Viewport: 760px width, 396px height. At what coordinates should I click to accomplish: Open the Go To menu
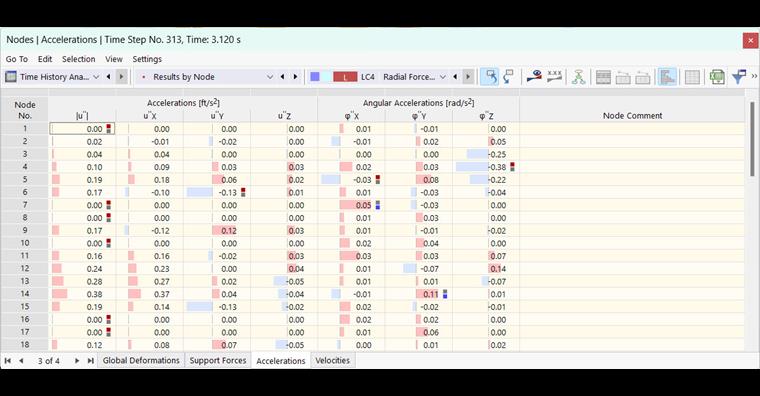coord(17,59)
